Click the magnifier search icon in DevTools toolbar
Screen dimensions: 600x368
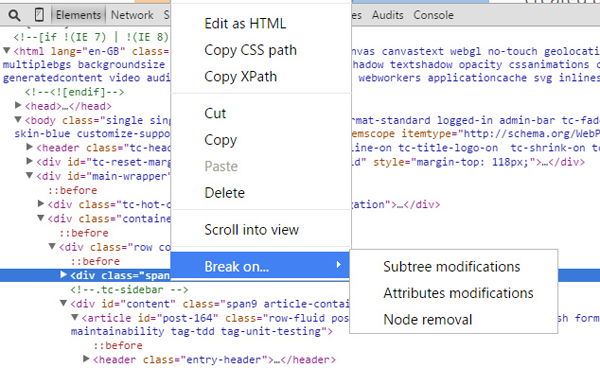tap(15, 15)
